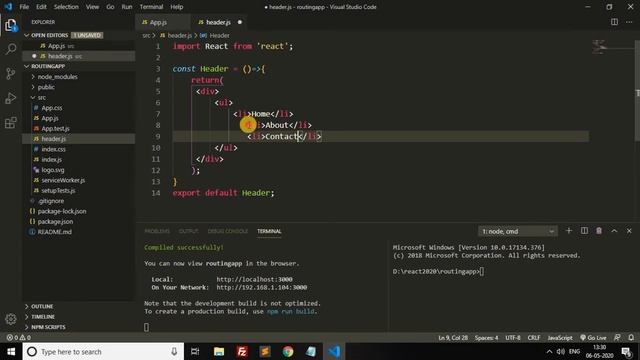Switch to the Debug Console tab

tap(227, 231)
